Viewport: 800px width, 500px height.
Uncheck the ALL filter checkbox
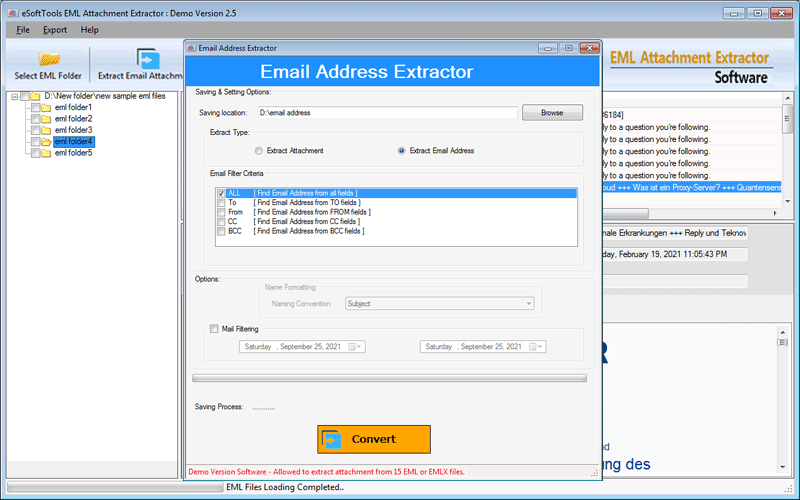click(x=221, y=193)
